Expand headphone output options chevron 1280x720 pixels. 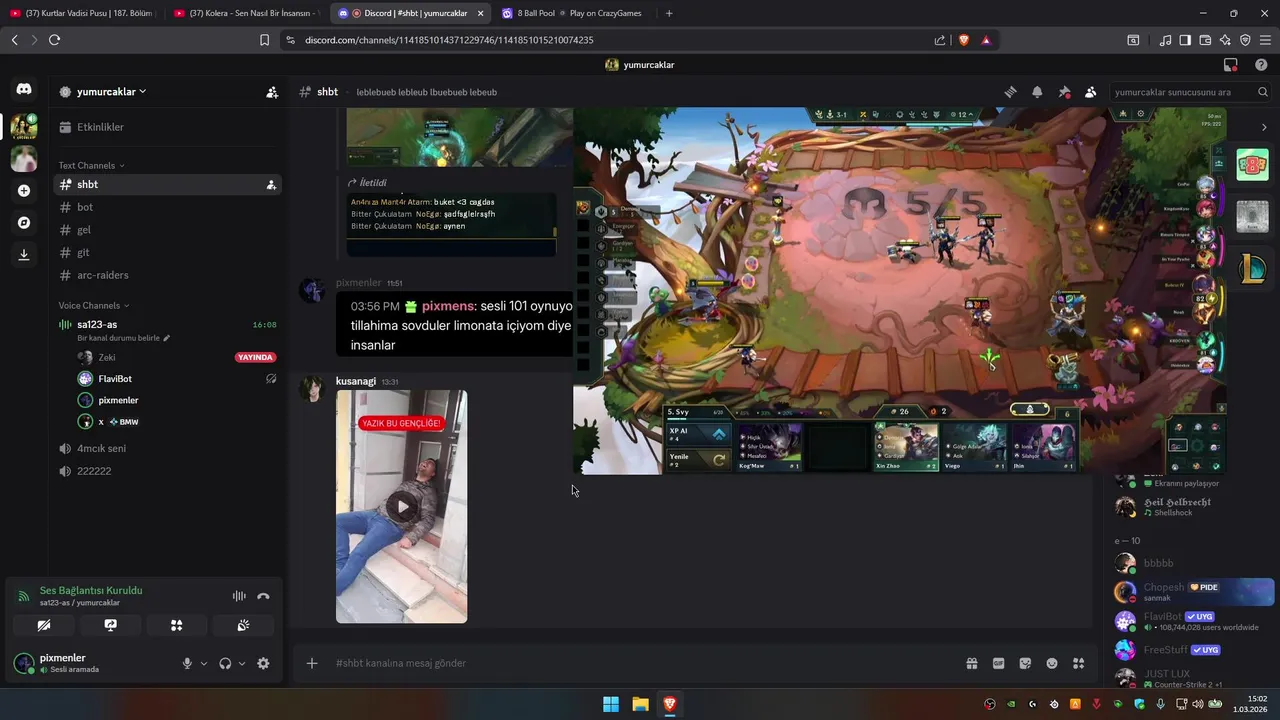242,663
